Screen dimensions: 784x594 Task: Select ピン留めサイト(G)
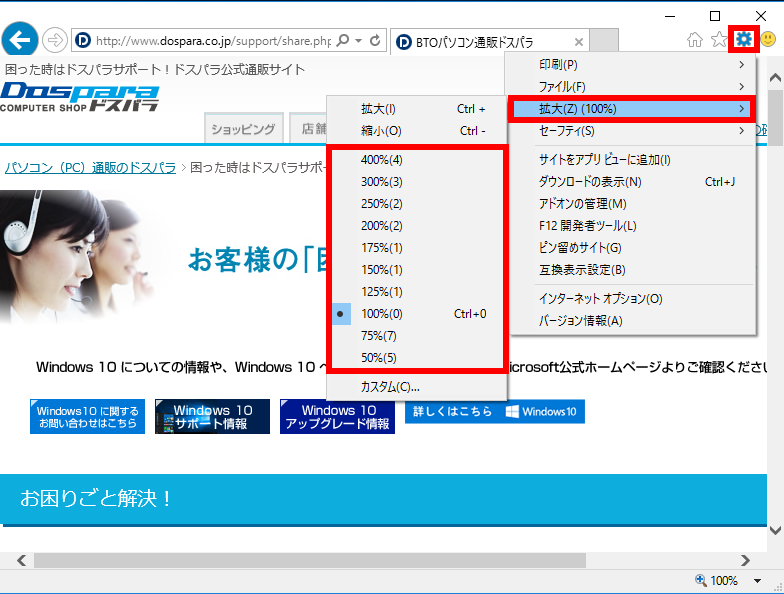click(x=632, y=248)
